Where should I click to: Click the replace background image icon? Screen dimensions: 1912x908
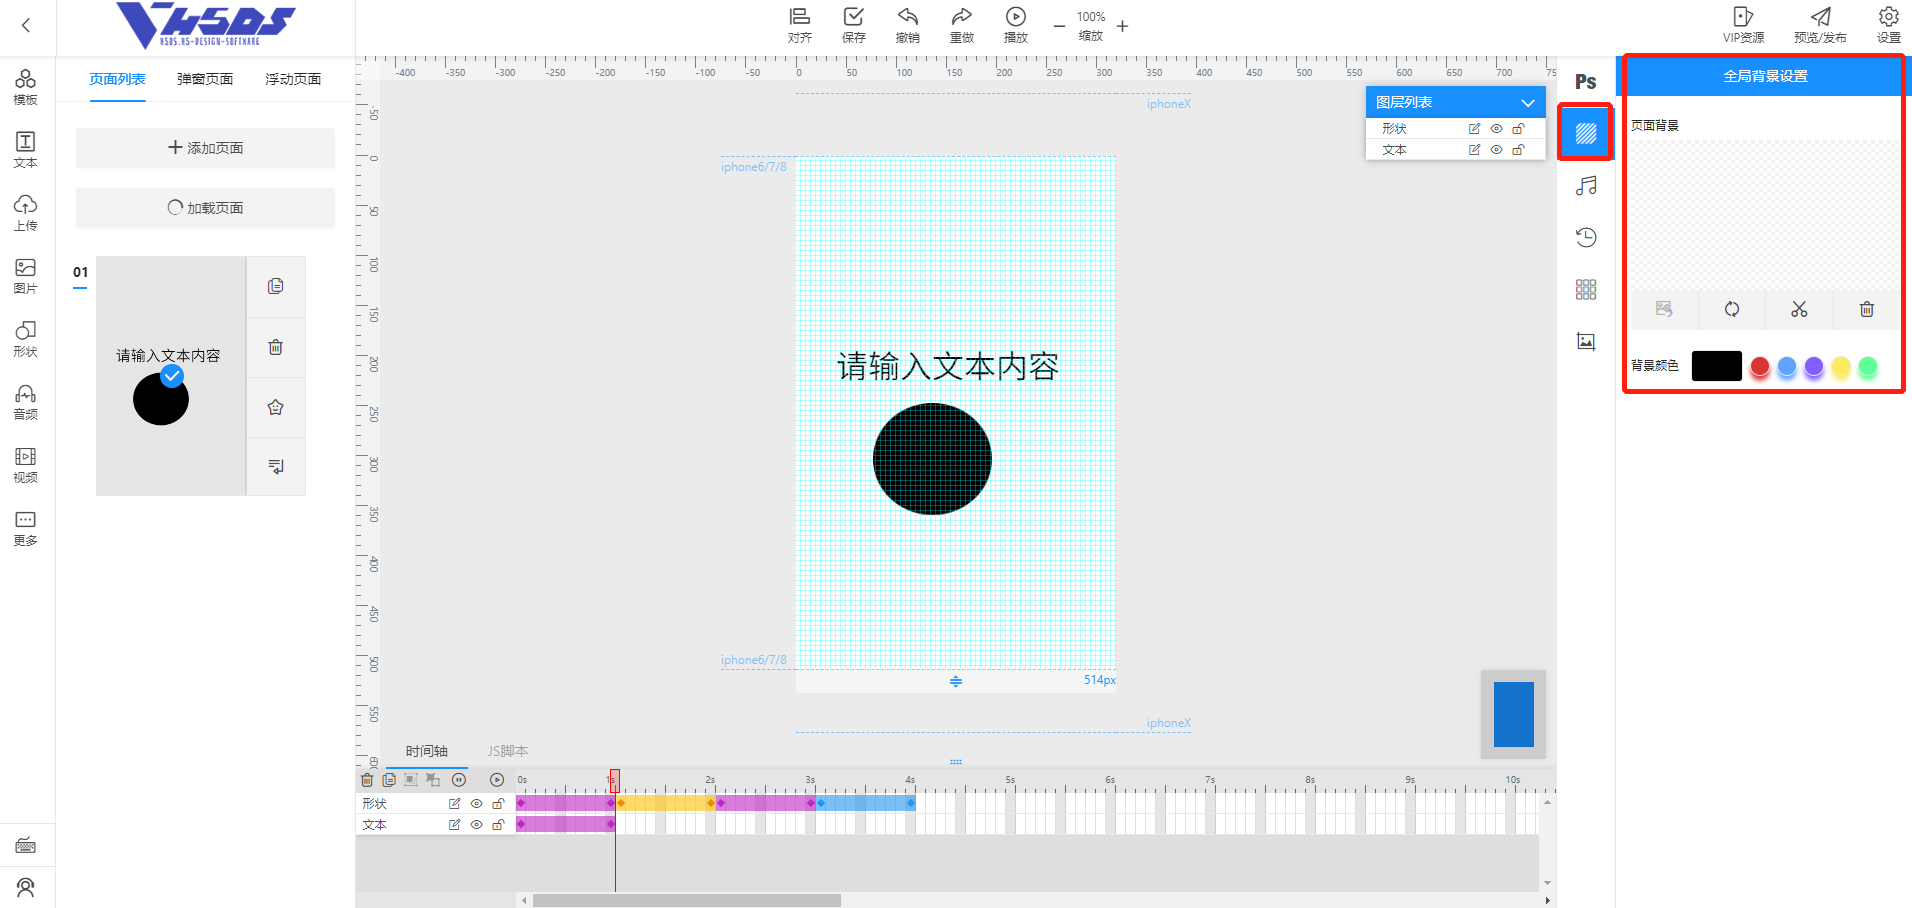(x=1664, y=309)
